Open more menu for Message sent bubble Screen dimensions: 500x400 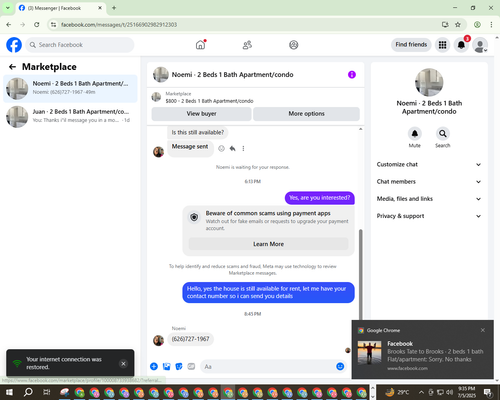point(243,149)
